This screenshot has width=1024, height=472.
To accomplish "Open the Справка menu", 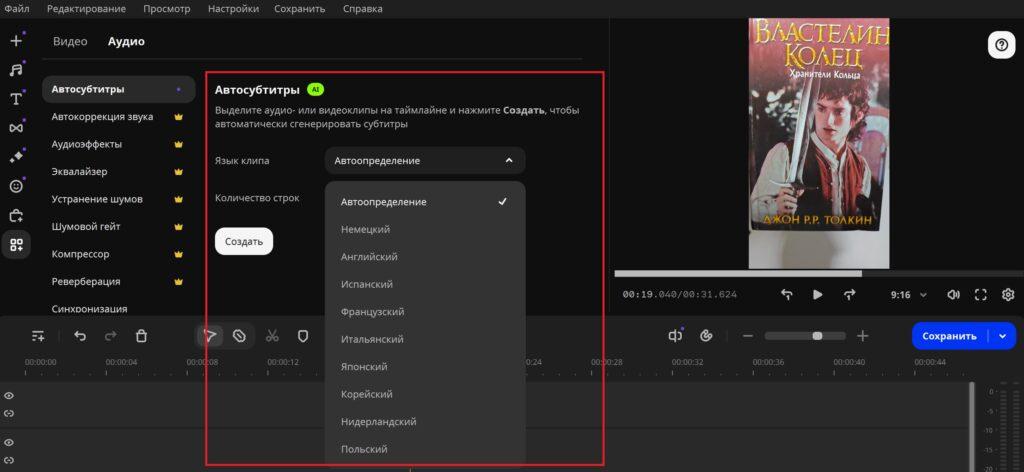I will point(362,8).
